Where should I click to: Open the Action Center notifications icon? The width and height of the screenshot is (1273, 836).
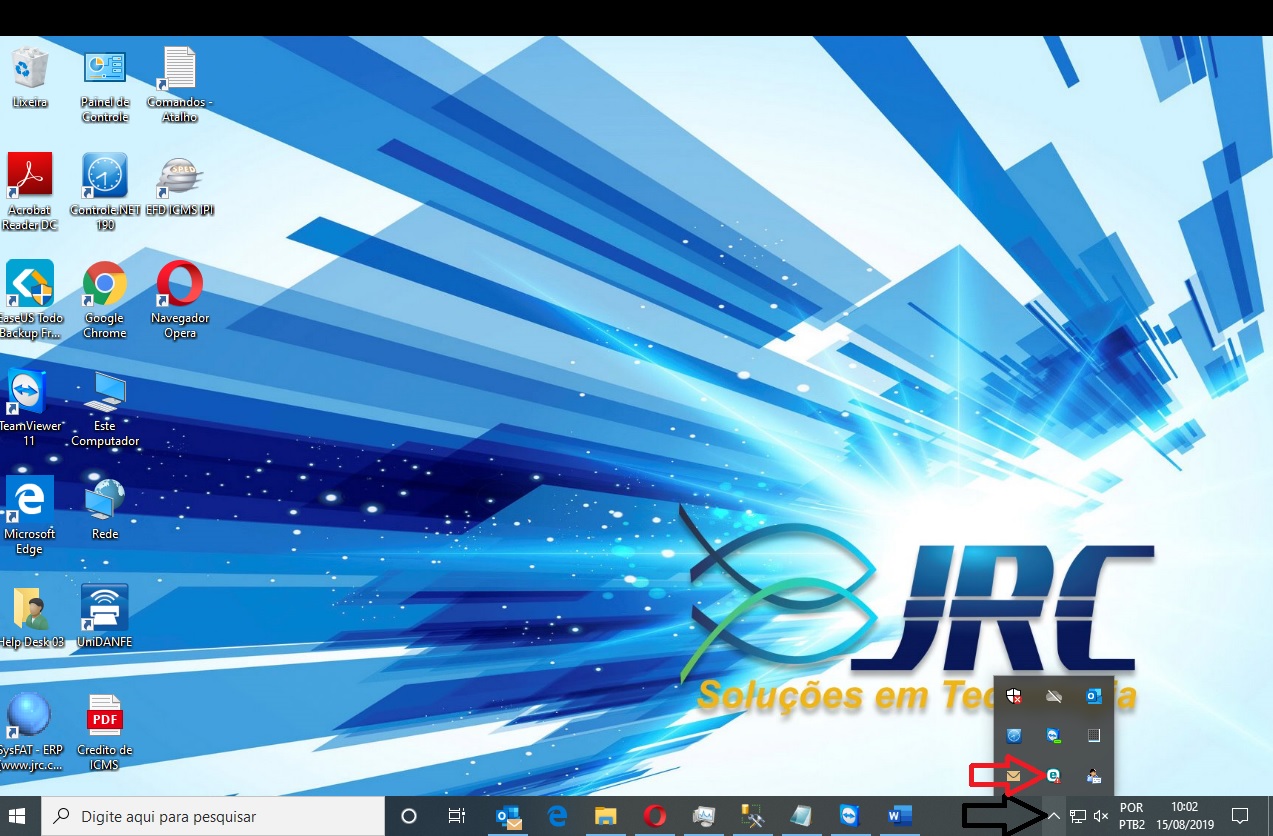click(x=1240, y=816)
